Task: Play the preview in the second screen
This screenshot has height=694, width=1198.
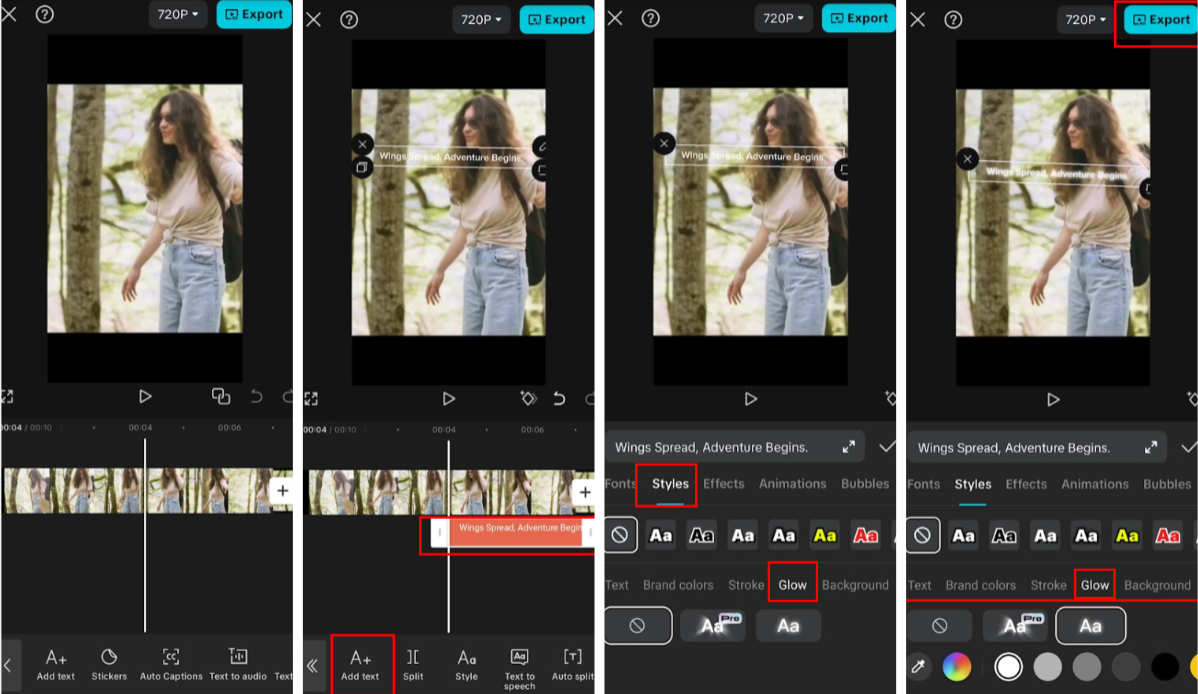Action: coord(448,398)
